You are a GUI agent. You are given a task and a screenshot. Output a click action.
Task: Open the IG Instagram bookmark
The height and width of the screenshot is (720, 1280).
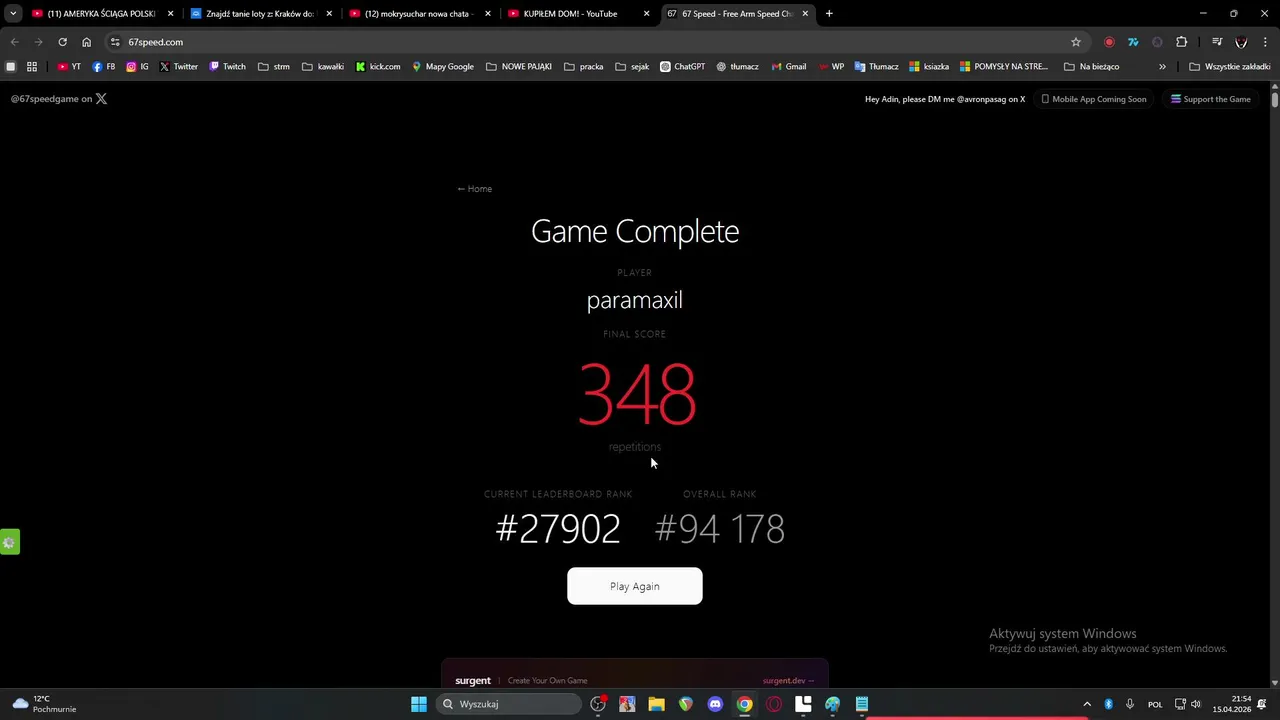[138, 67]
